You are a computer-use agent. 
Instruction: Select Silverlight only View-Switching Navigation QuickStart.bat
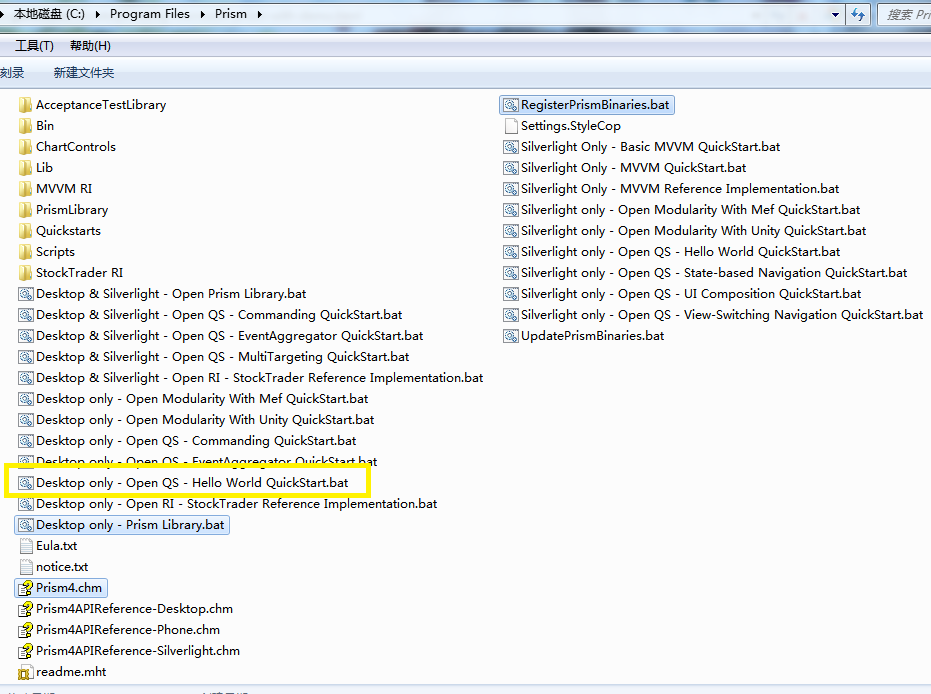[x=713, y=315]
